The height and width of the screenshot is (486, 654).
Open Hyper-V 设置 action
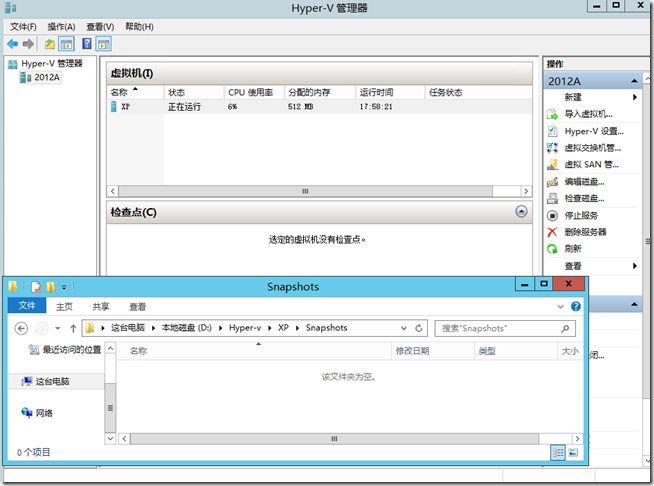pos(594,131)
